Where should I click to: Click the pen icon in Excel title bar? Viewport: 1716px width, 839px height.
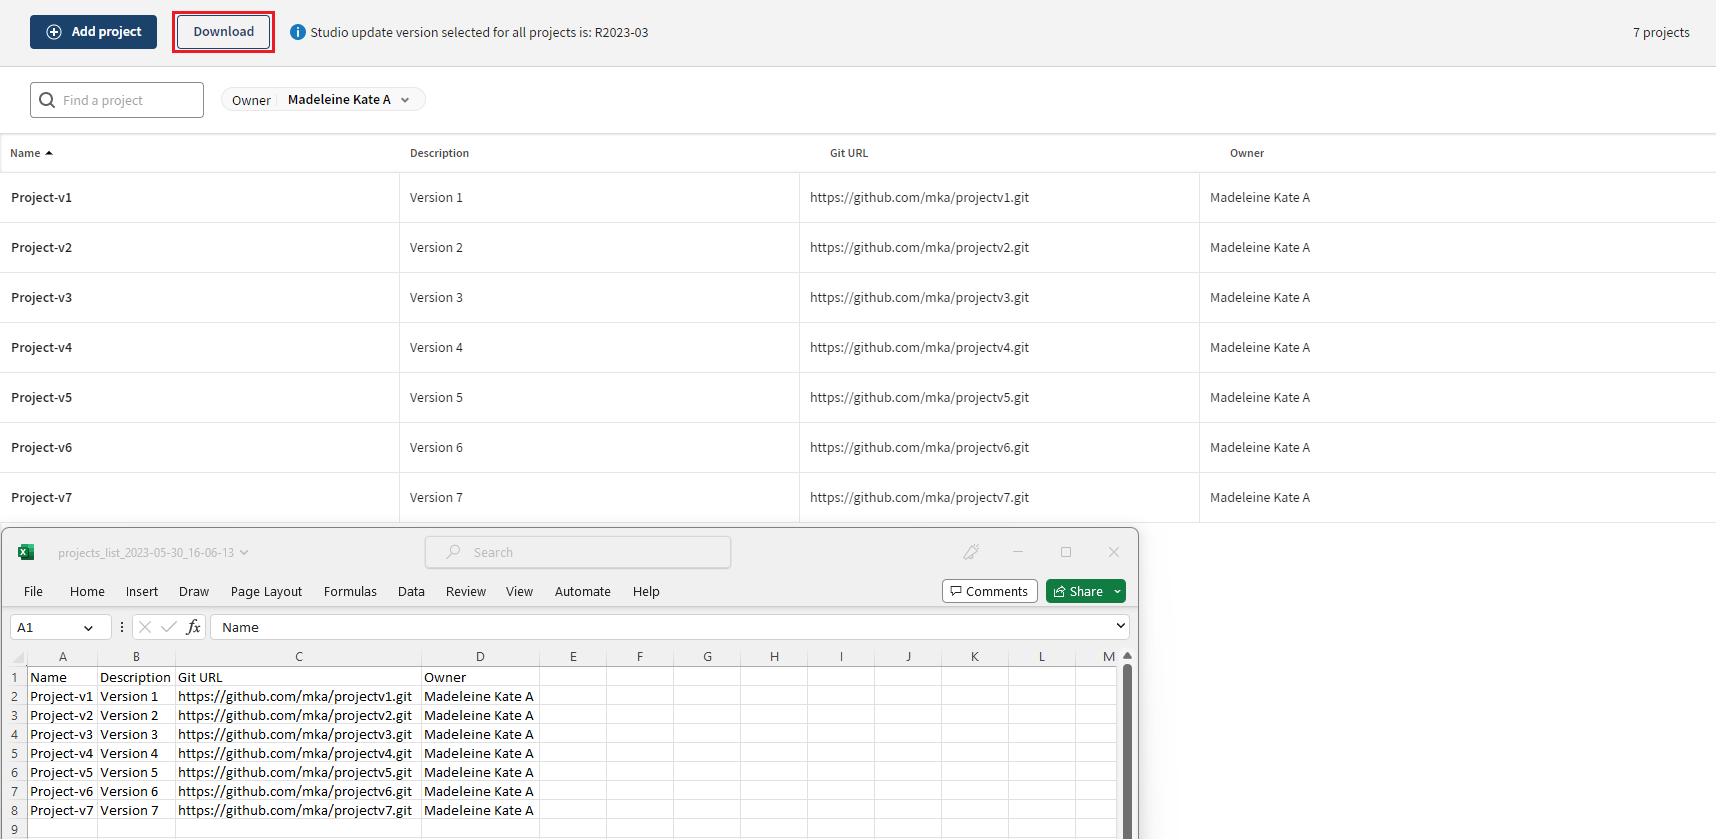tap(970, 552)
